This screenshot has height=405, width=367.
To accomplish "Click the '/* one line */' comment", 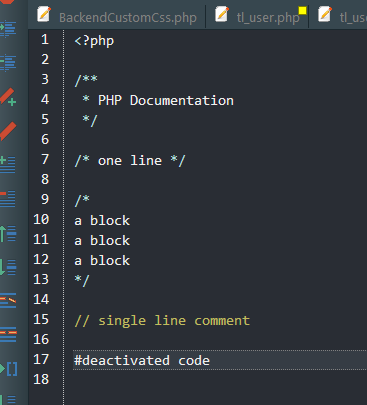I will 130,161.
